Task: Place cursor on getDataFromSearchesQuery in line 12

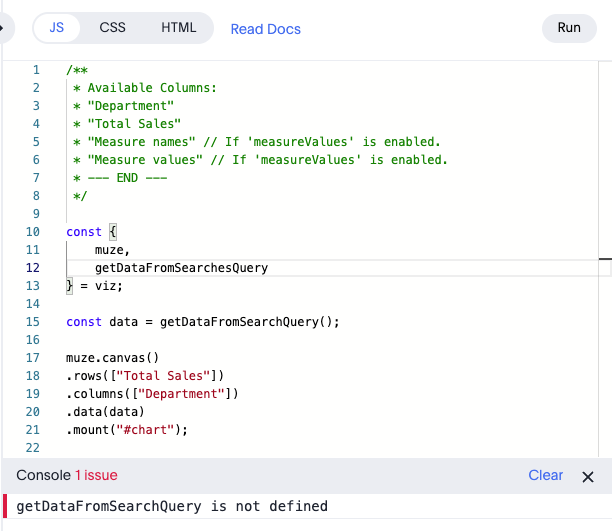Action: tap(181, 268)
